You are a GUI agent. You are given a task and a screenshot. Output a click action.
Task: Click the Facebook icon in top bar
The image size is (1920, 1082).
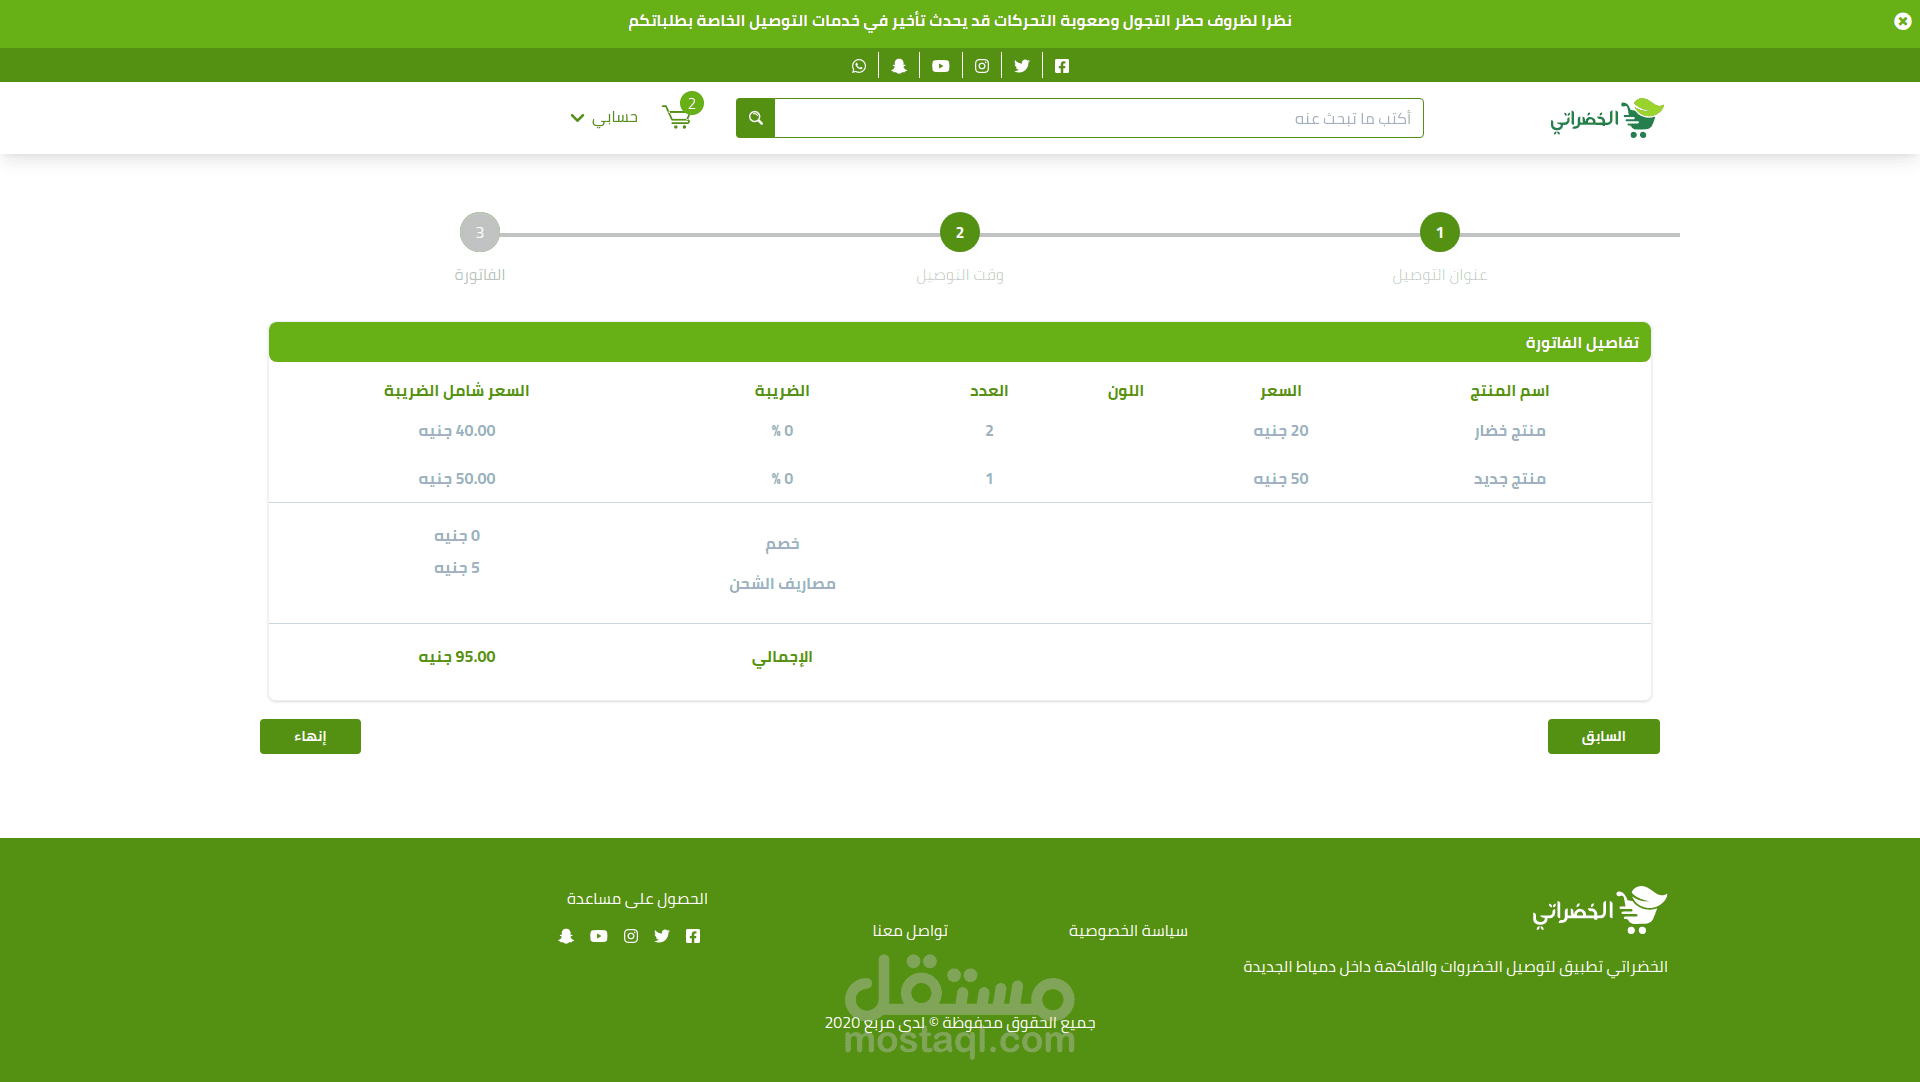pos(1062,66)
